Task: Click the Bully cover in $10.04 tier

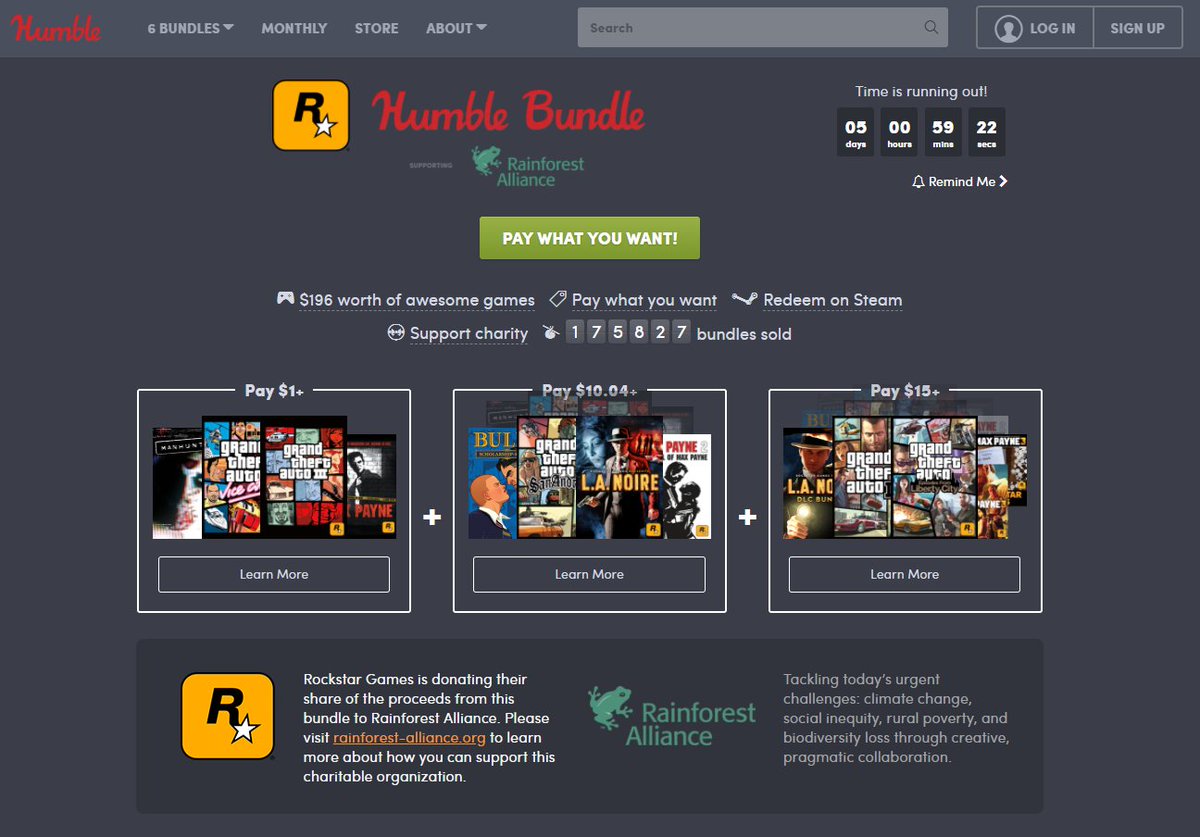Action: [492, 483]
